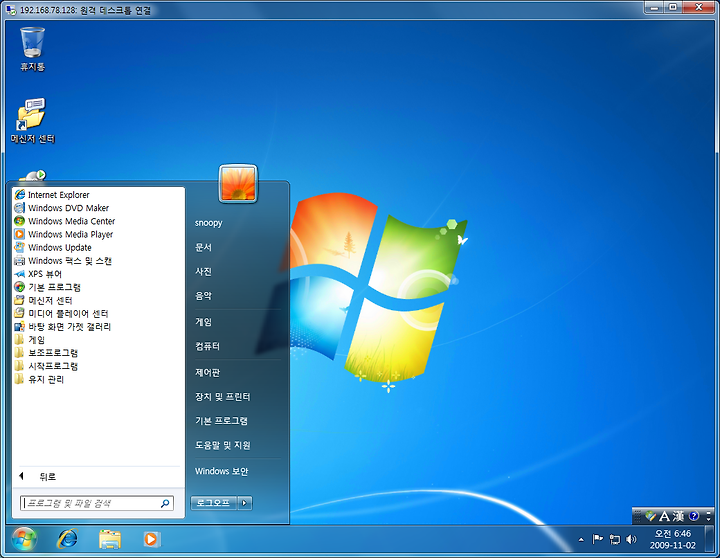Click the network tray icon
Image resolution: width=720 pixels, height=558 pixels.
[x=614, y=540]
